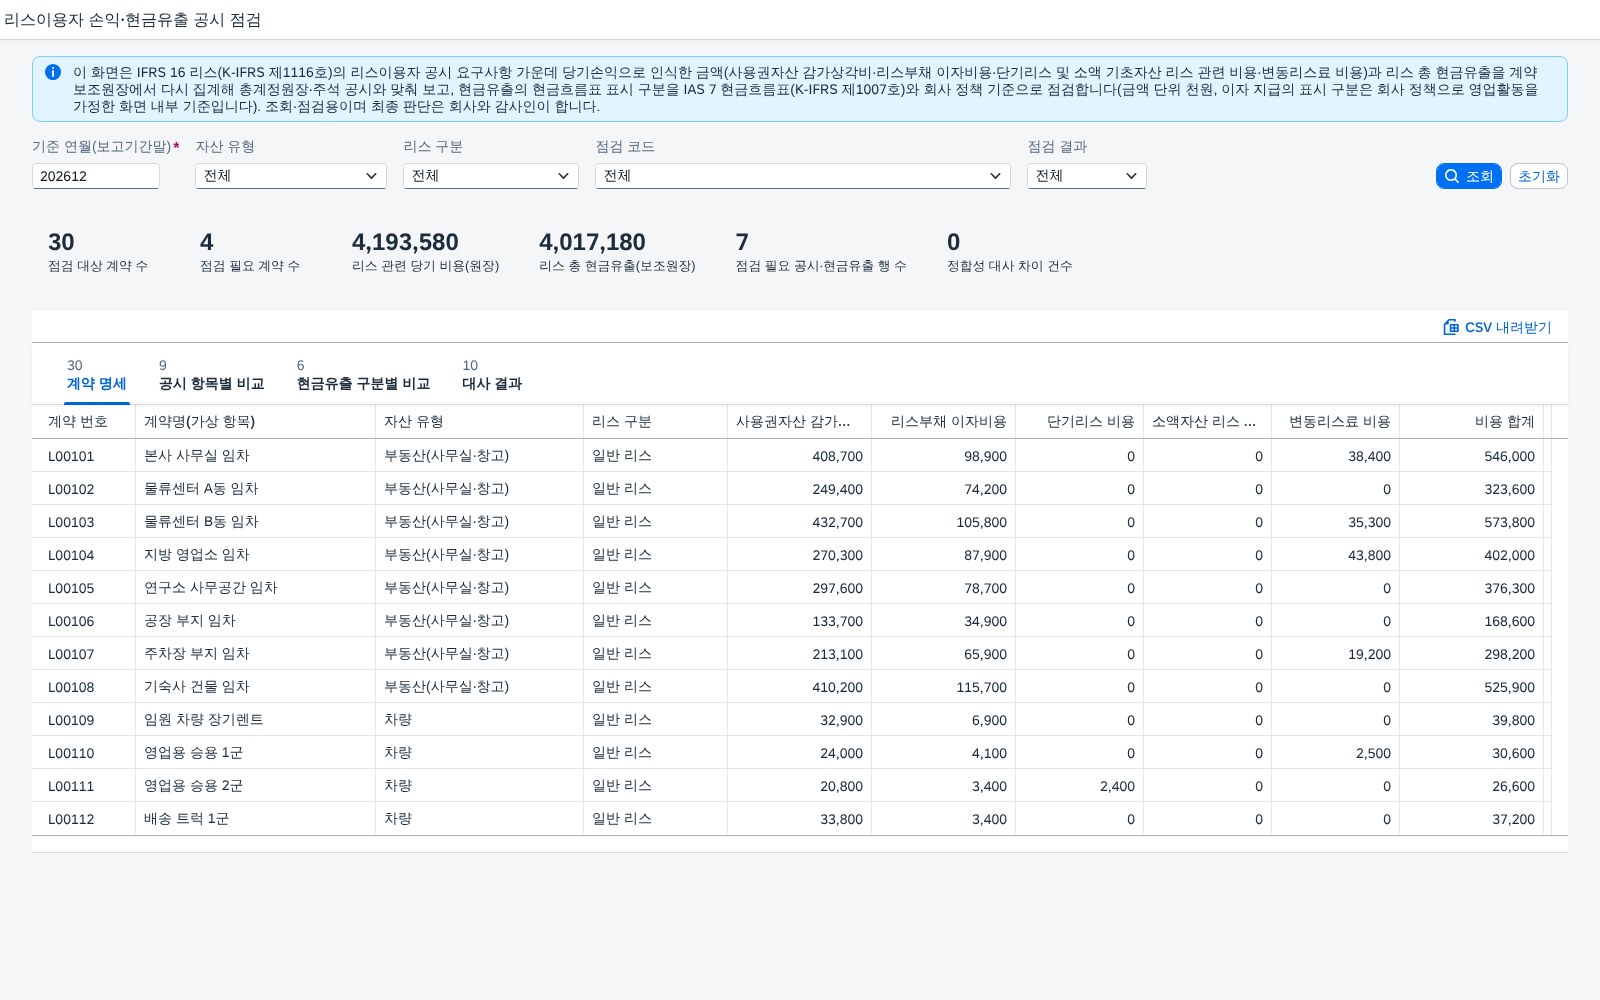This screenshot has height=1000, width=1600.
Task: Click the 비용 합계 column header
Action: [x=1471, y=422]
